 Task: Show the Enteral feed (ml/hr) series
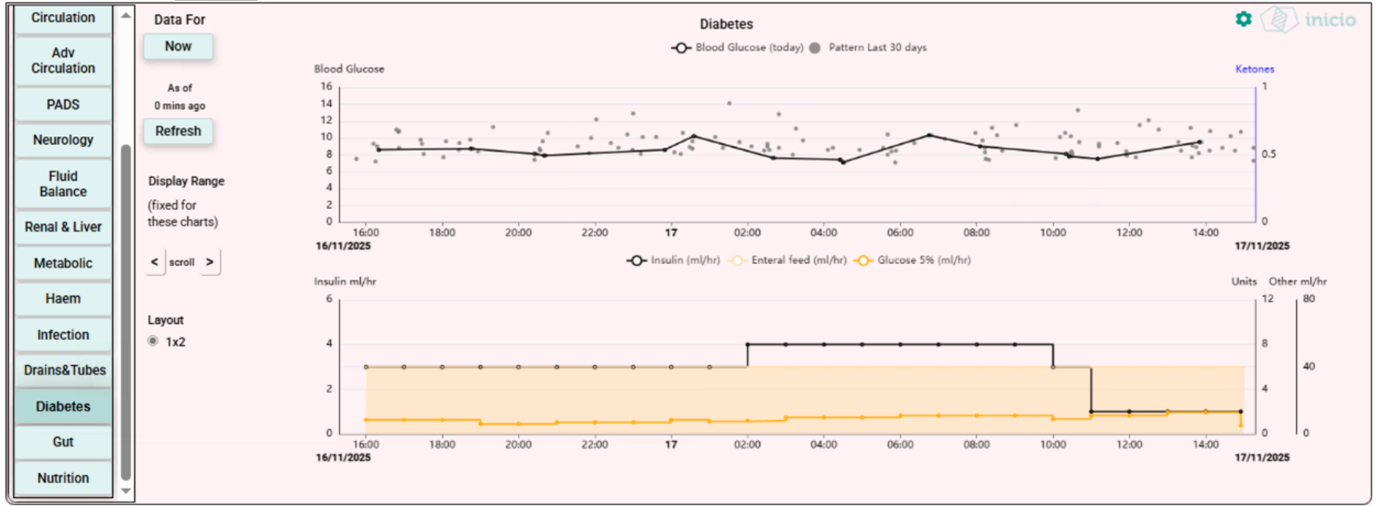(x=781, y=260)
